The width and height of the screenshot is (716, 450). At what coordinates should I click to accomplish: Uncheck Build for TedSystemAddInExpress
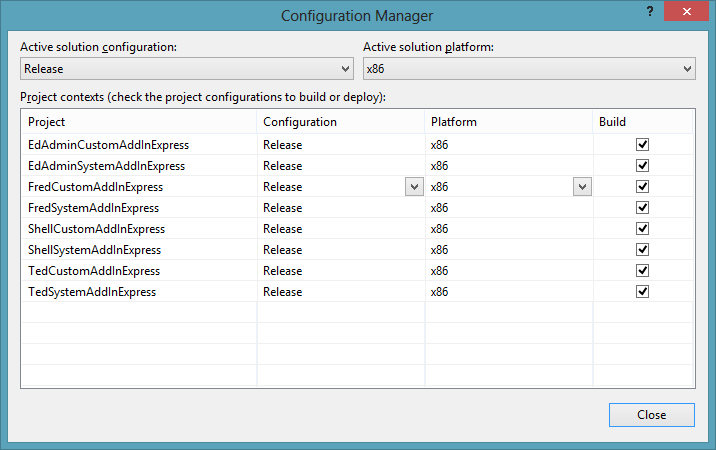click(642, 291)
